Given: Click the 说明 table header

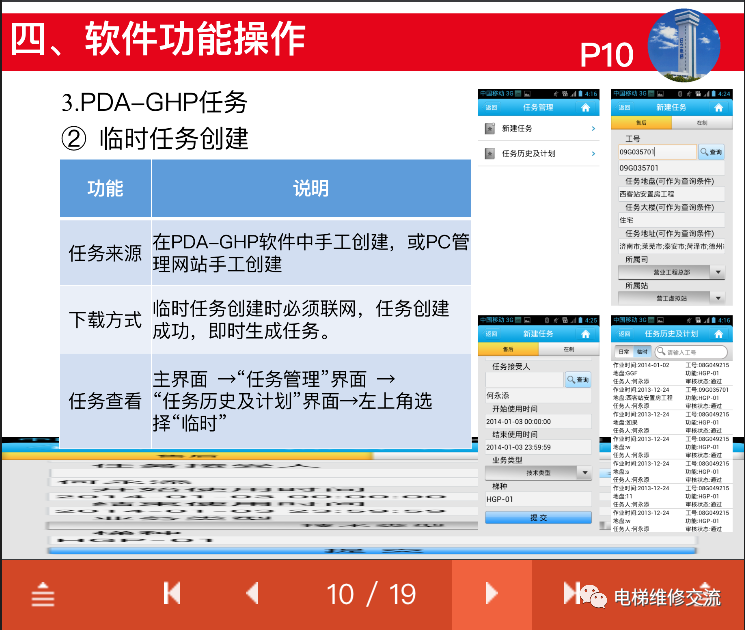Looking at the screenshot, I should tap(311, 189).
